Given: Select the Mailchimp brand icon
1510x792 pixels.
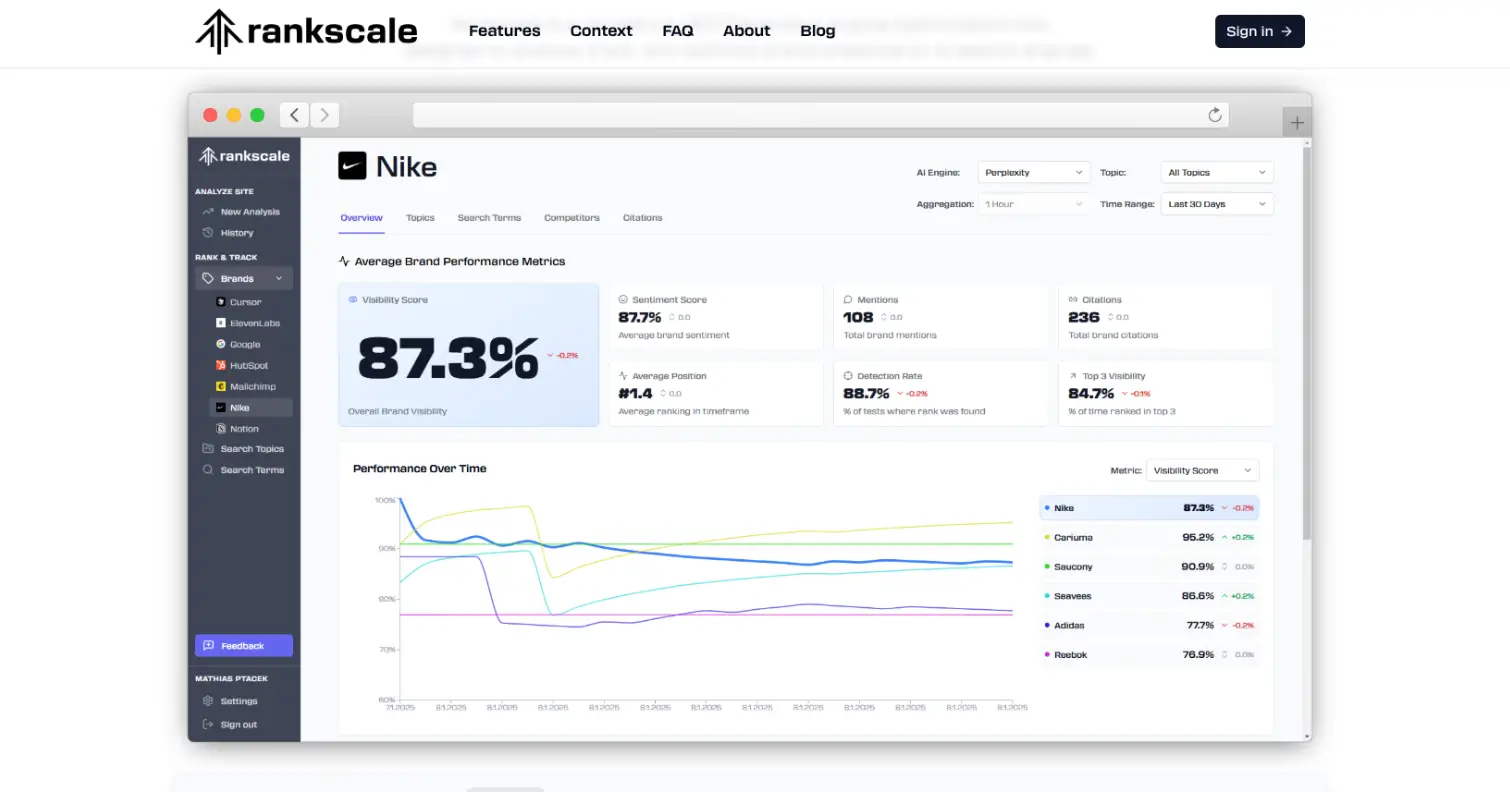Looking at the screenshot, I should [x=221, y=386].
